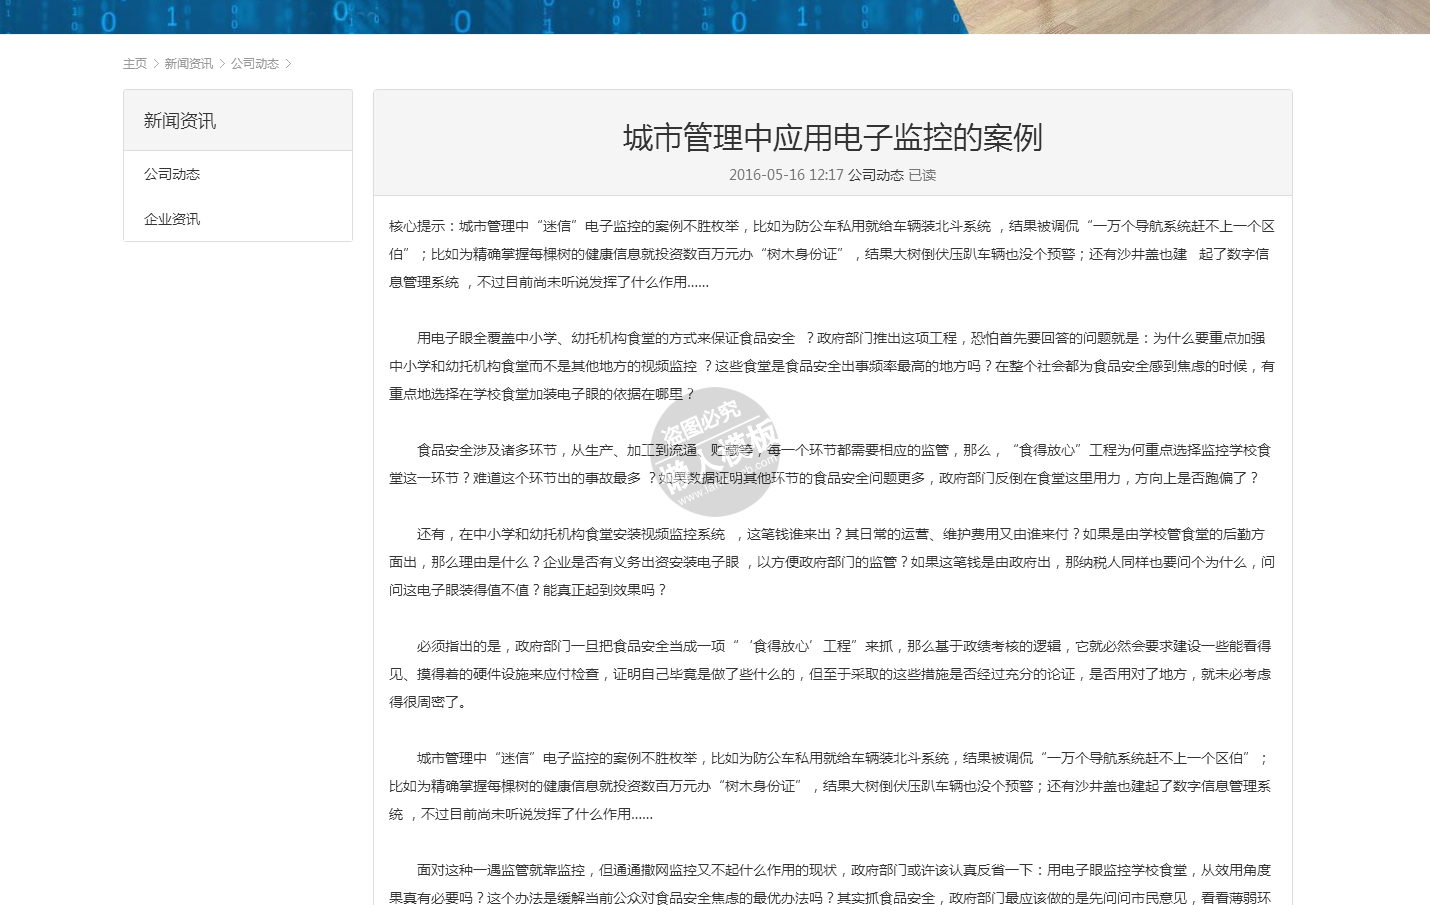Select the 新闻资讯 sidebar panel heading
The image size is (1430, 905).
tap(180, 121)
